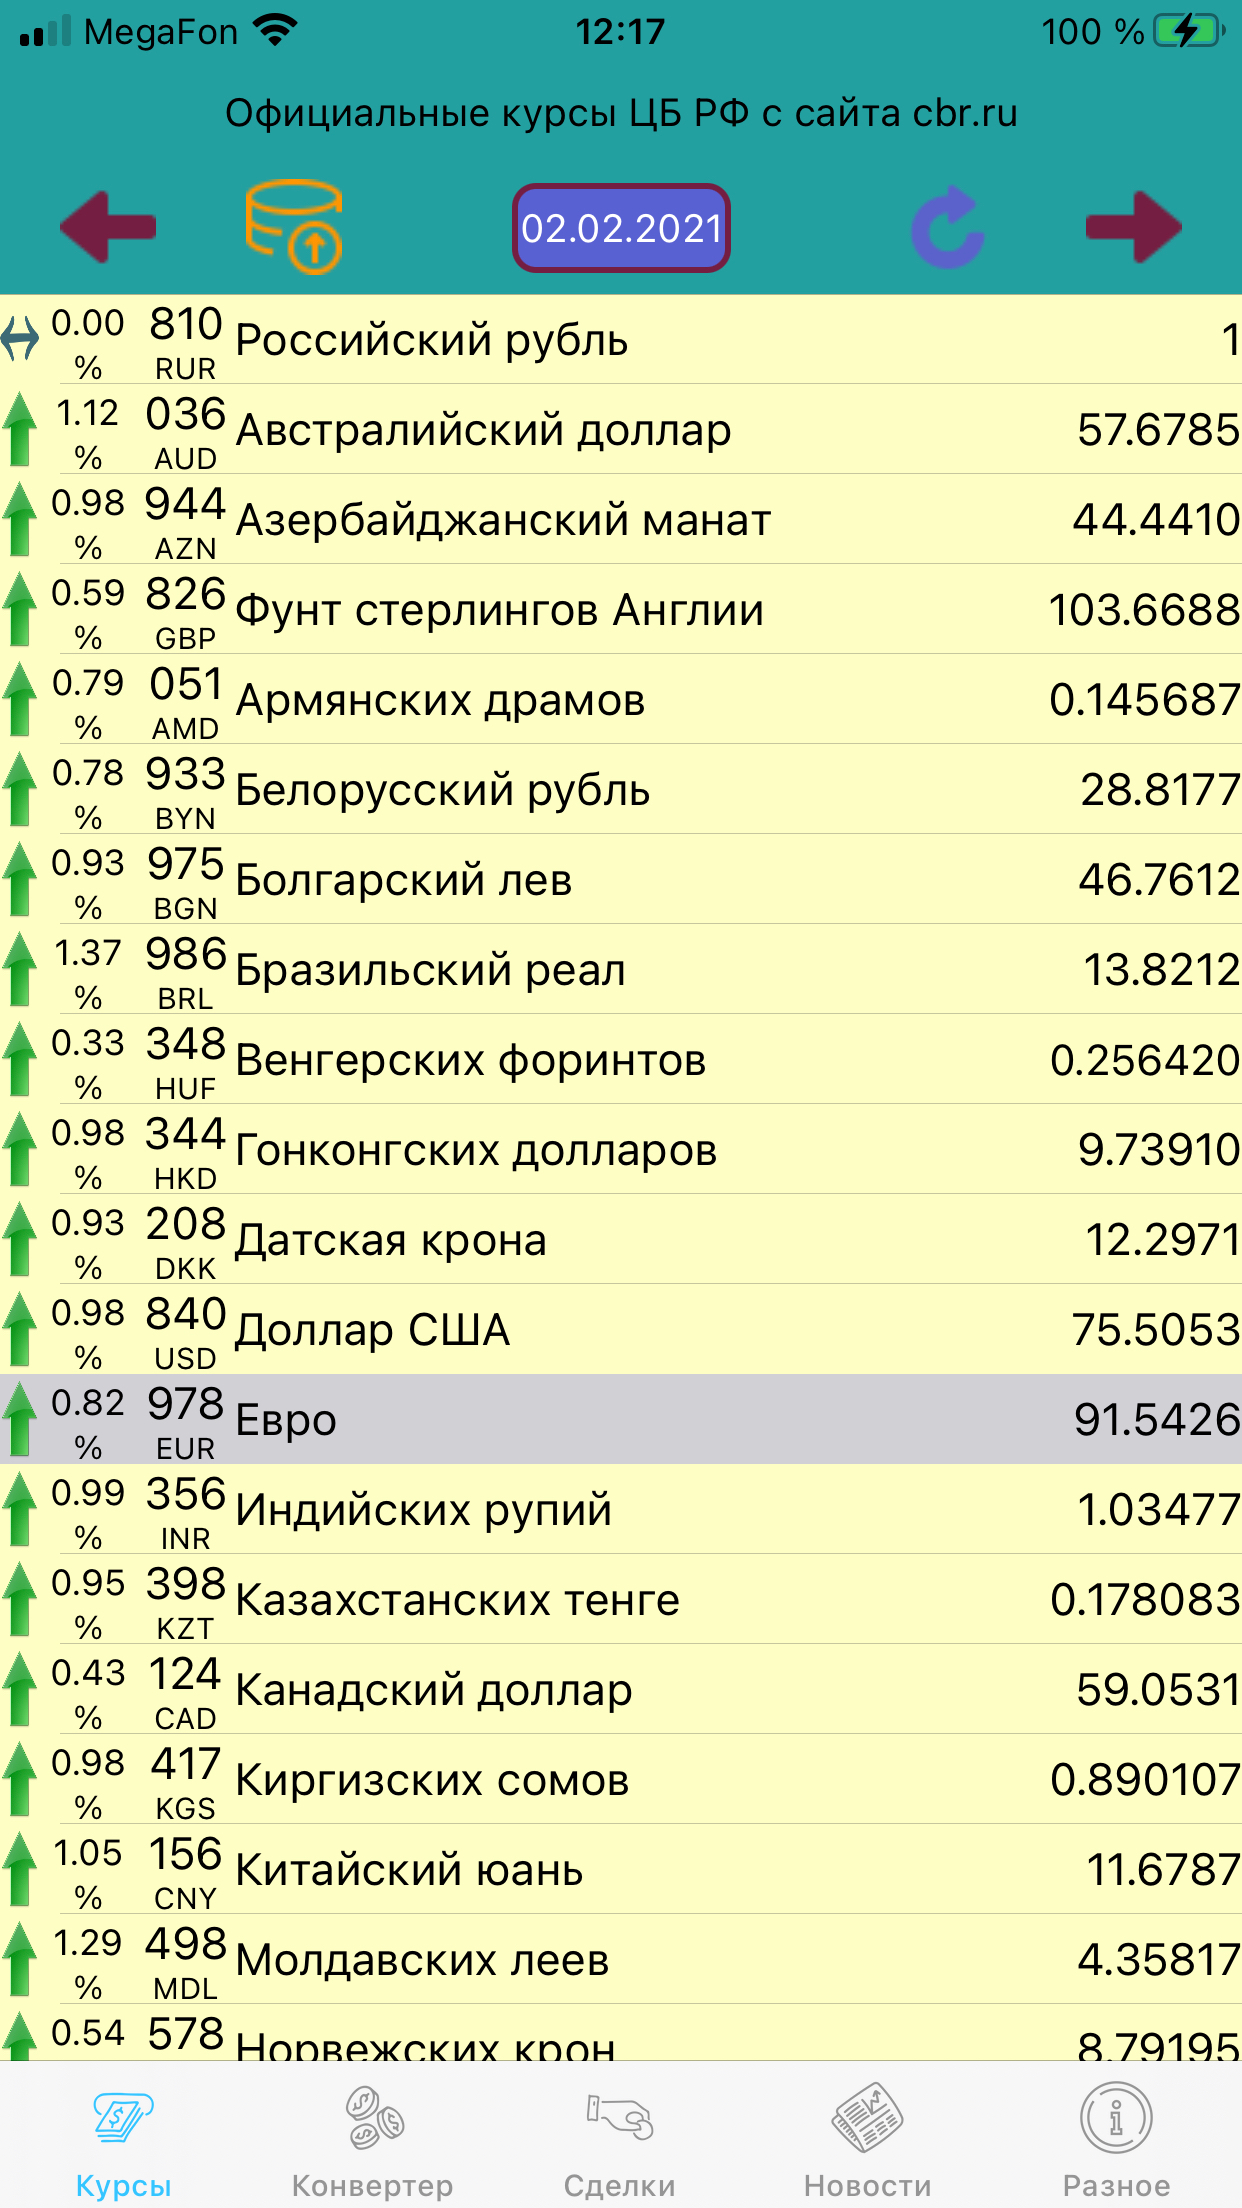
Task: Tap the currency code 398 KZT
Action: (186, 1602)
